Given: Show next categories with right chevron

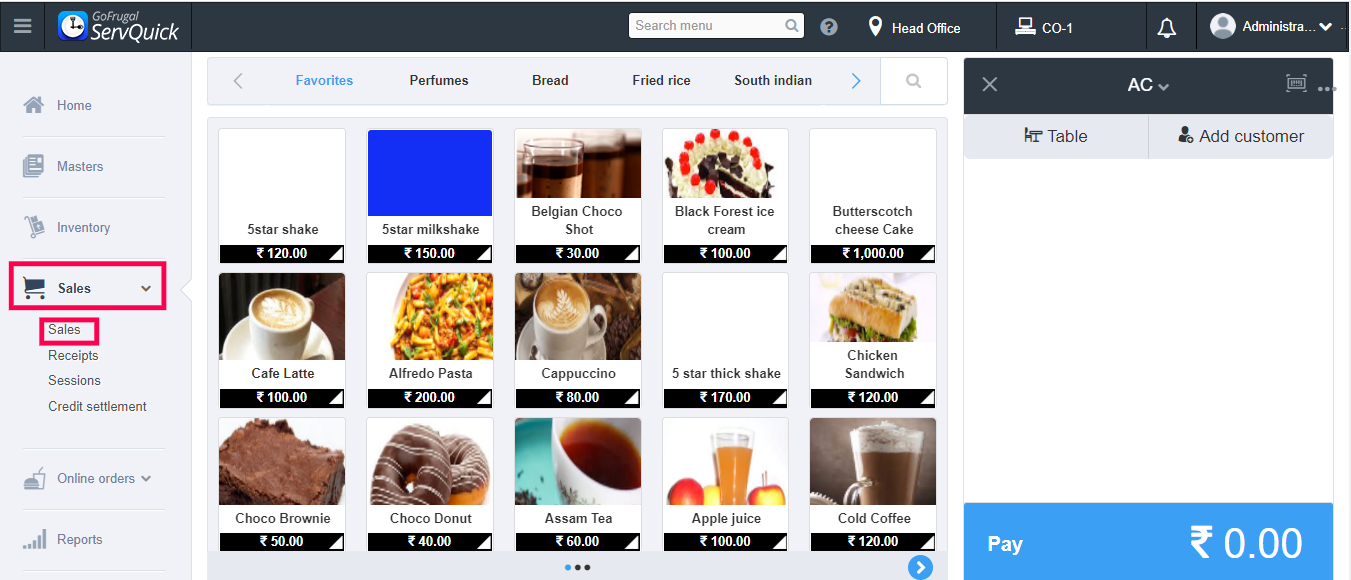Looking at the screenshot, I should point(856,81).
